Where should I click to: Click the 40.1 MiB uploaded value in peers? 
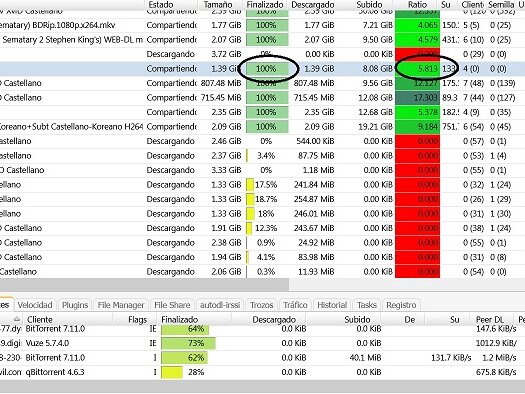pos(365,358)
